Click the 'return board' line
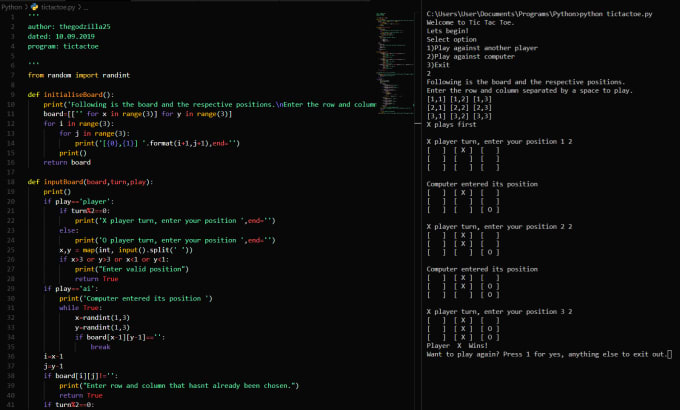This screenshot has height=410, width=680. point(67,162)
